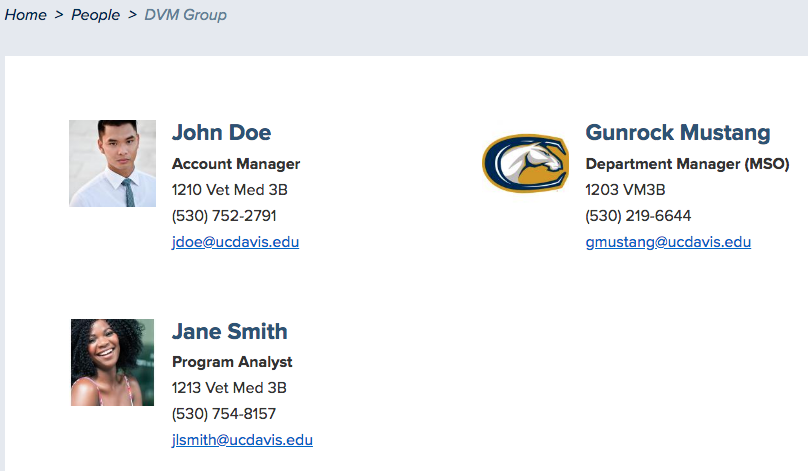Open the John Doe name heading
This screenshot has width=808, height=471.
(x=221, y=133)
